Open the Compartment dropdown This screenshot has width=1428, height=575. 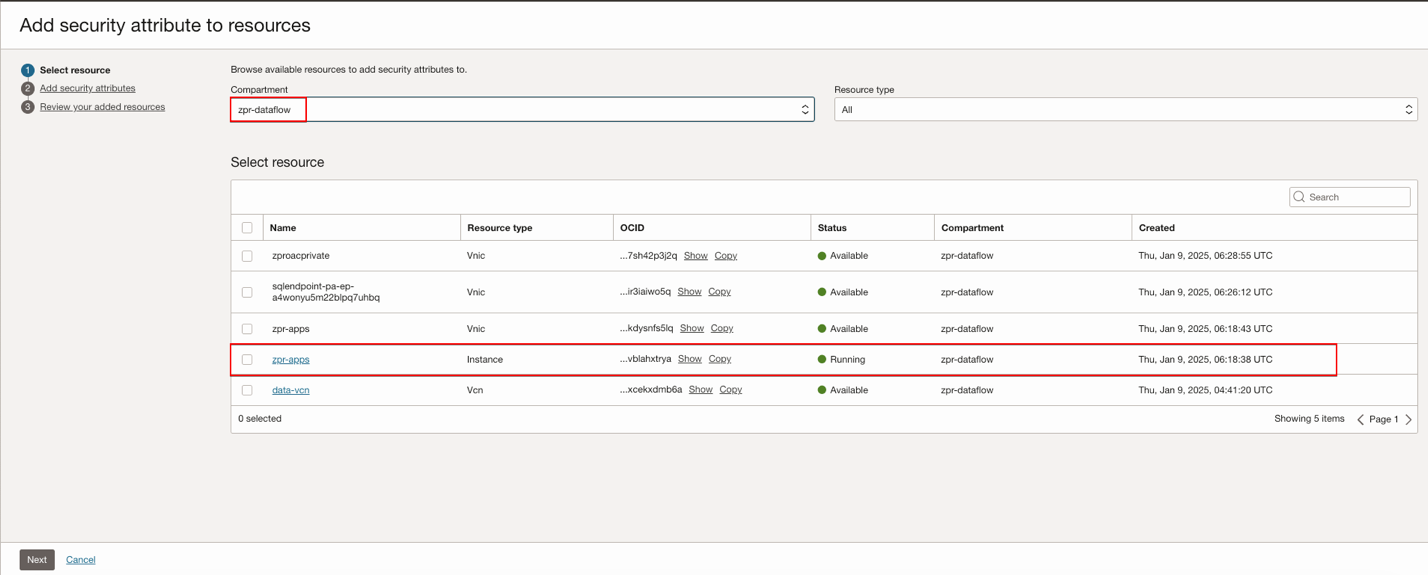(522, 110)
